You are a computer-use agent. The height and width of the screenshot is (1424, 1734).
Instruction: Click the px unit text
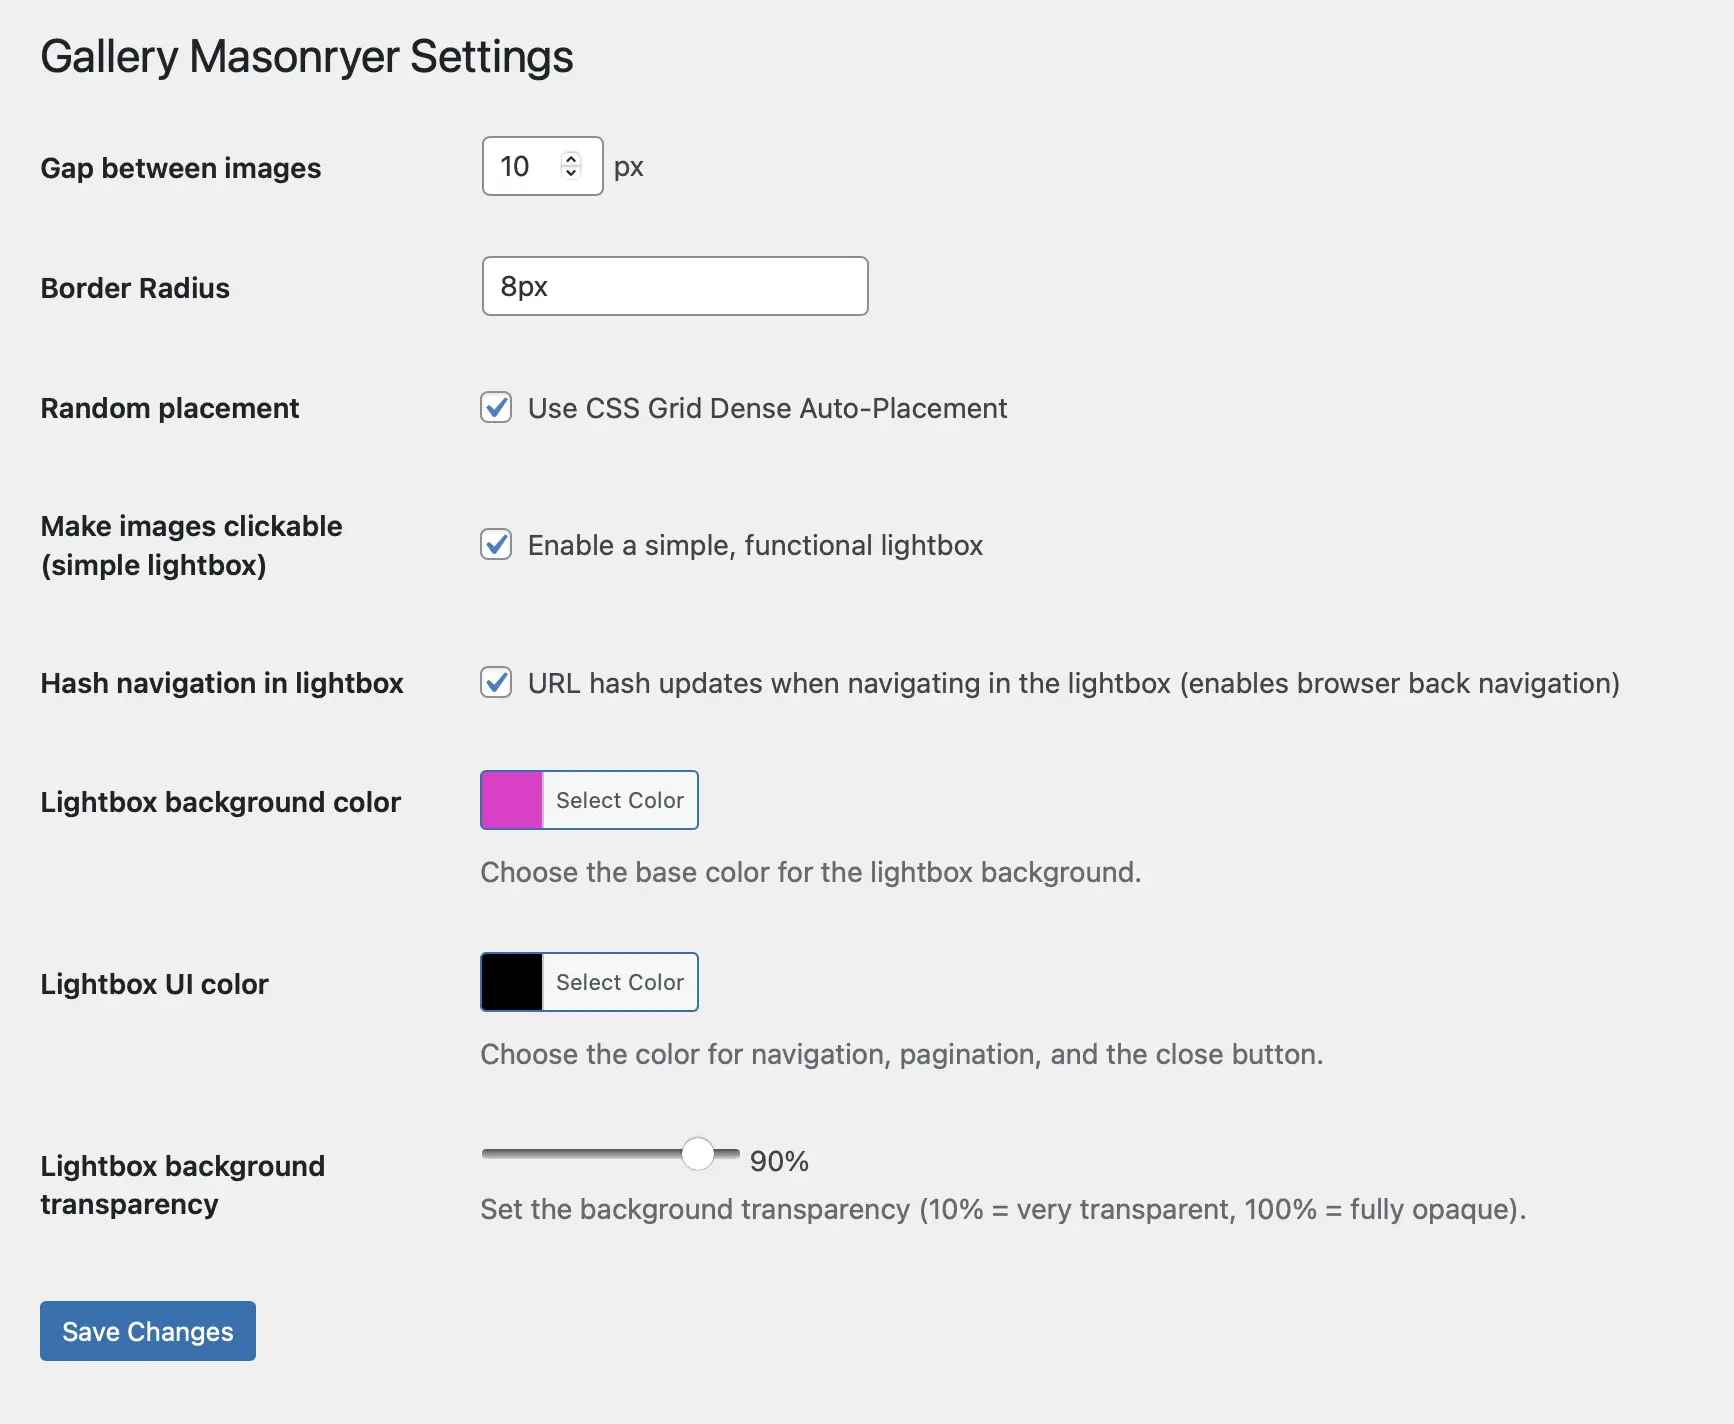click(x=629, y=167)
